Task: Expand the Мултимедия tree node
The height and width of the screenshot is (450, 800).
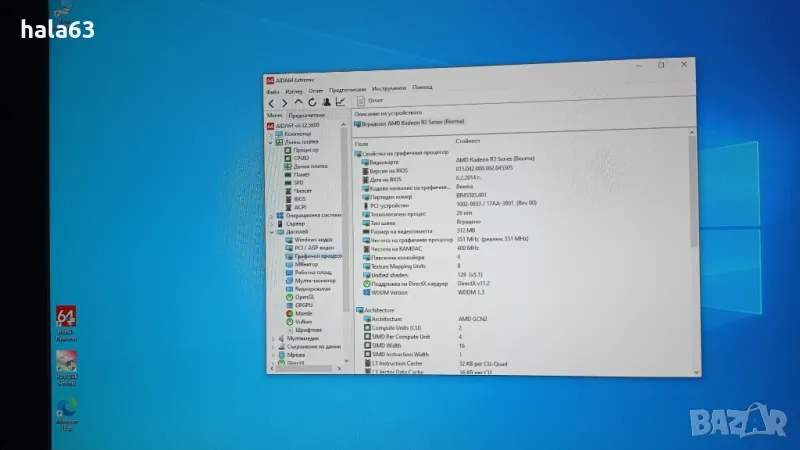Action: tap(269, 338)
